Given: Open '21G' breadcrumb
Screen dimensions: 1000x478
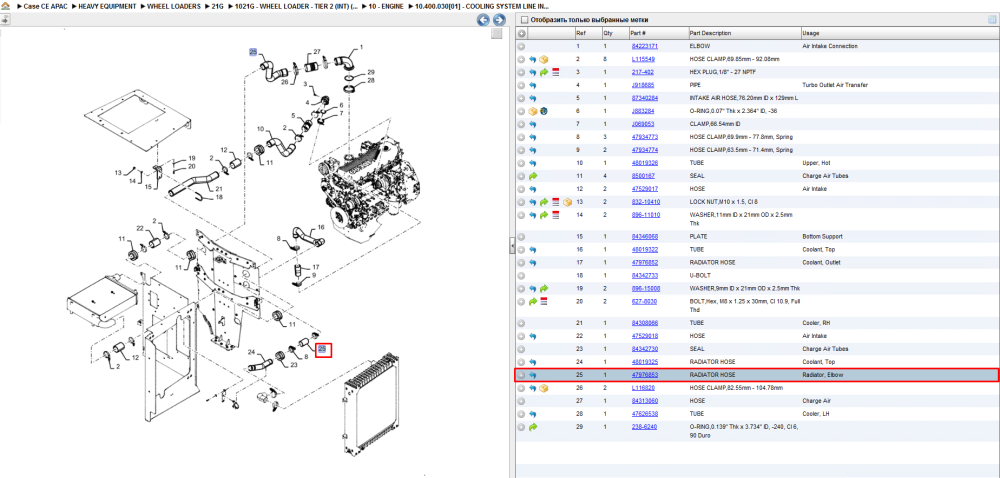Looking at the screenshot, I should [x=217, y=6].
